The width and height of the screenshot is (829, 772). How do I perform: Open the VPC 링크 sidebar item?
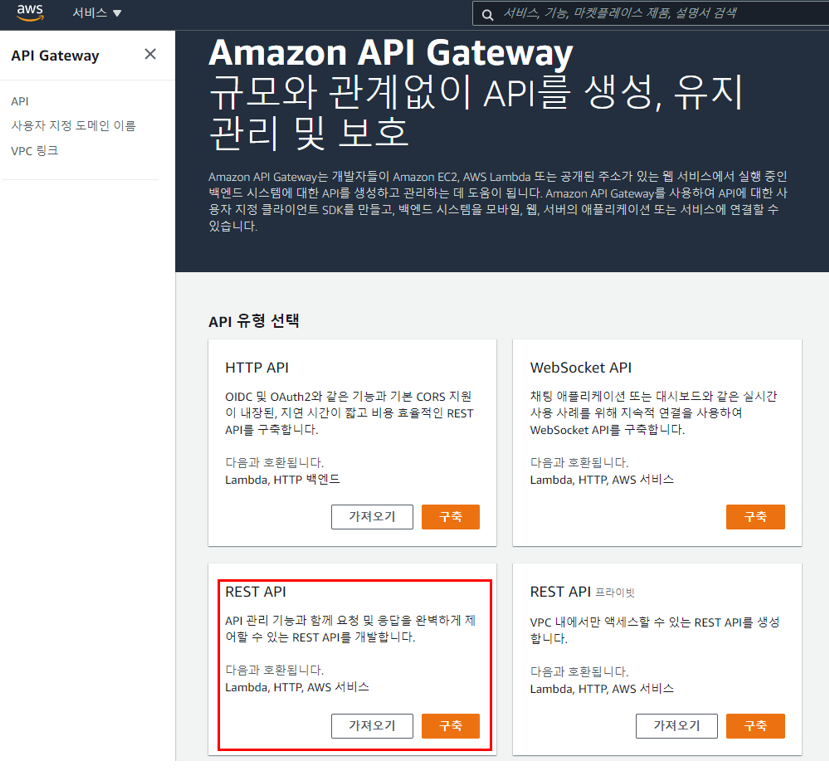tap(34, 151)
